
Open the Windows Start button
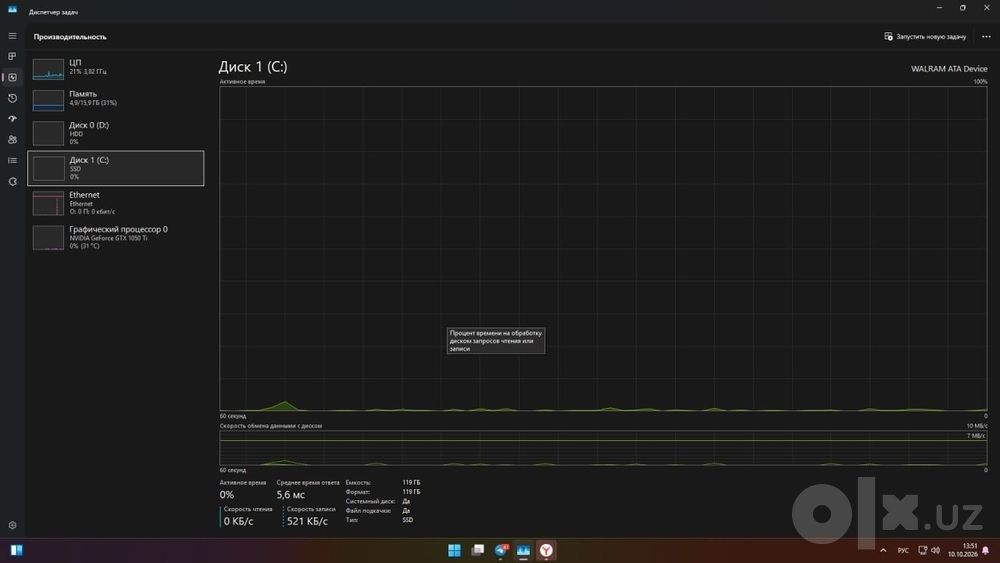(x=454, y=550)
